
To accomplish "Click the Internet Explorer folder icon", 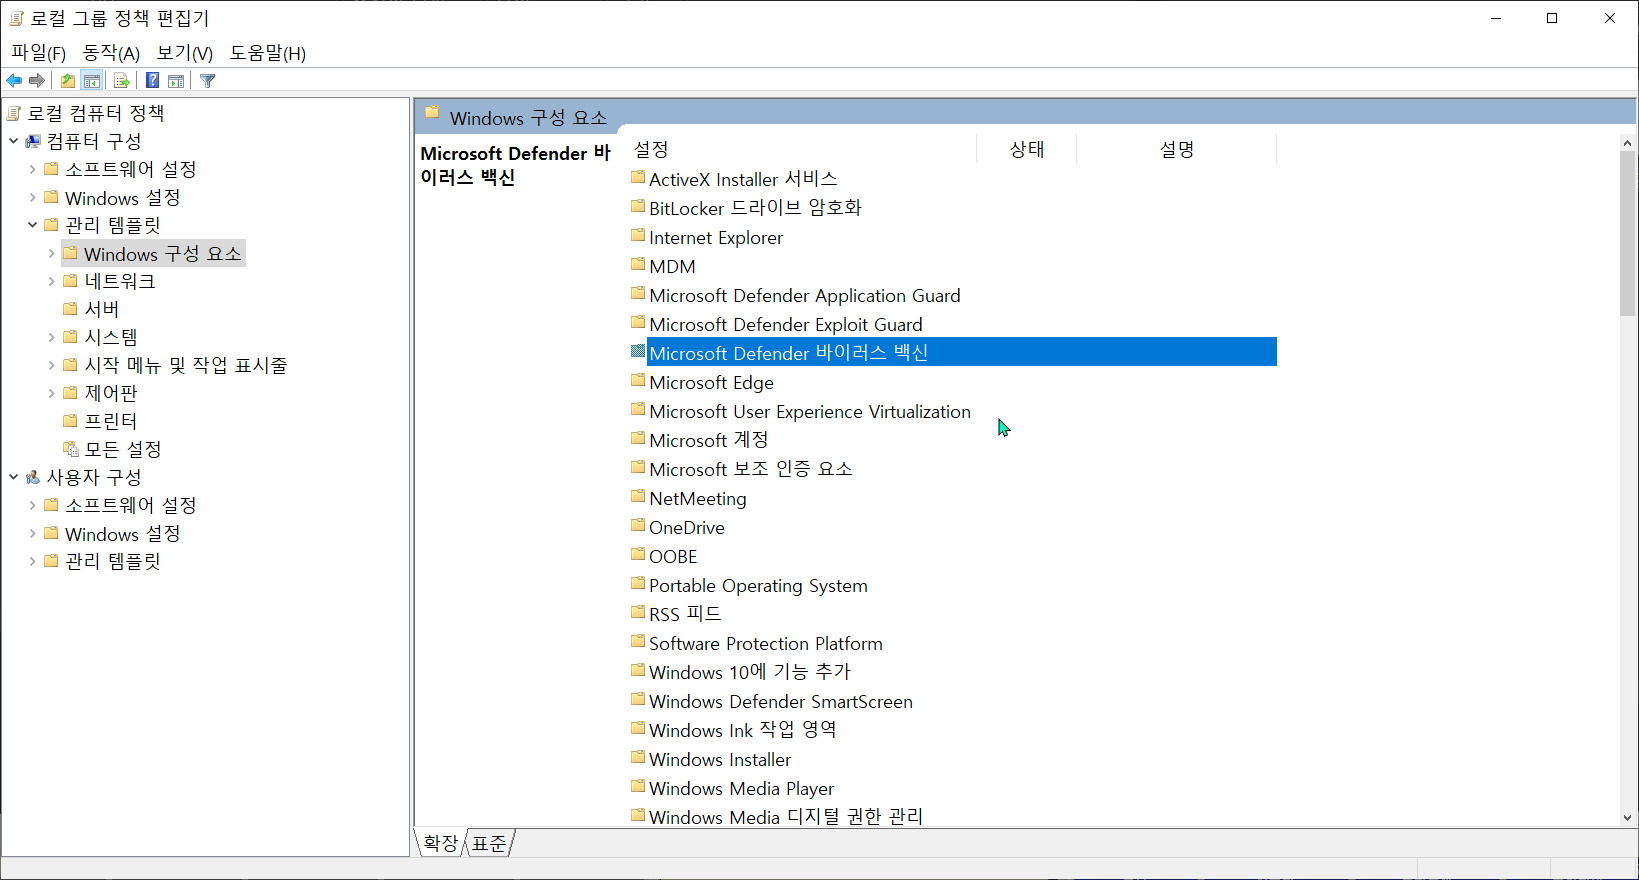I will [x=638, y=236].
